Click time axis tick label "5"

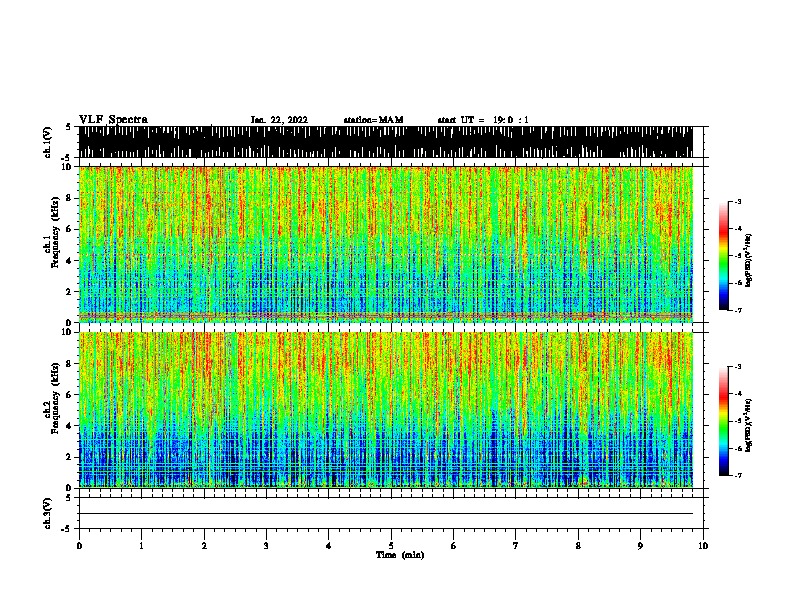pyautogui.click(x=391, y=546)
